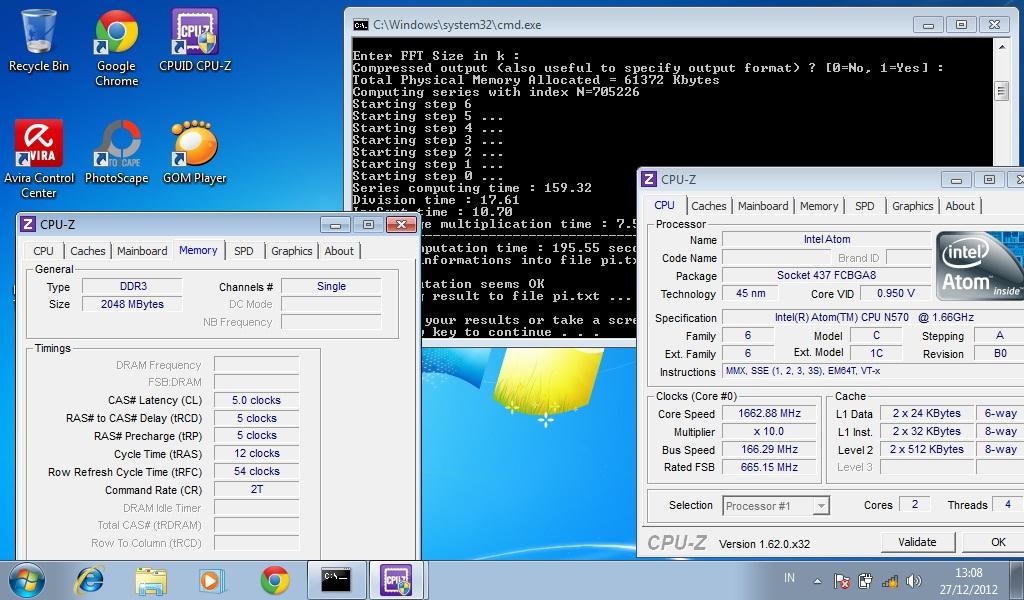This screenshot has width=1024, height=600.
Task: Click the network signal tray icon
Action: (x=889, y=580)
